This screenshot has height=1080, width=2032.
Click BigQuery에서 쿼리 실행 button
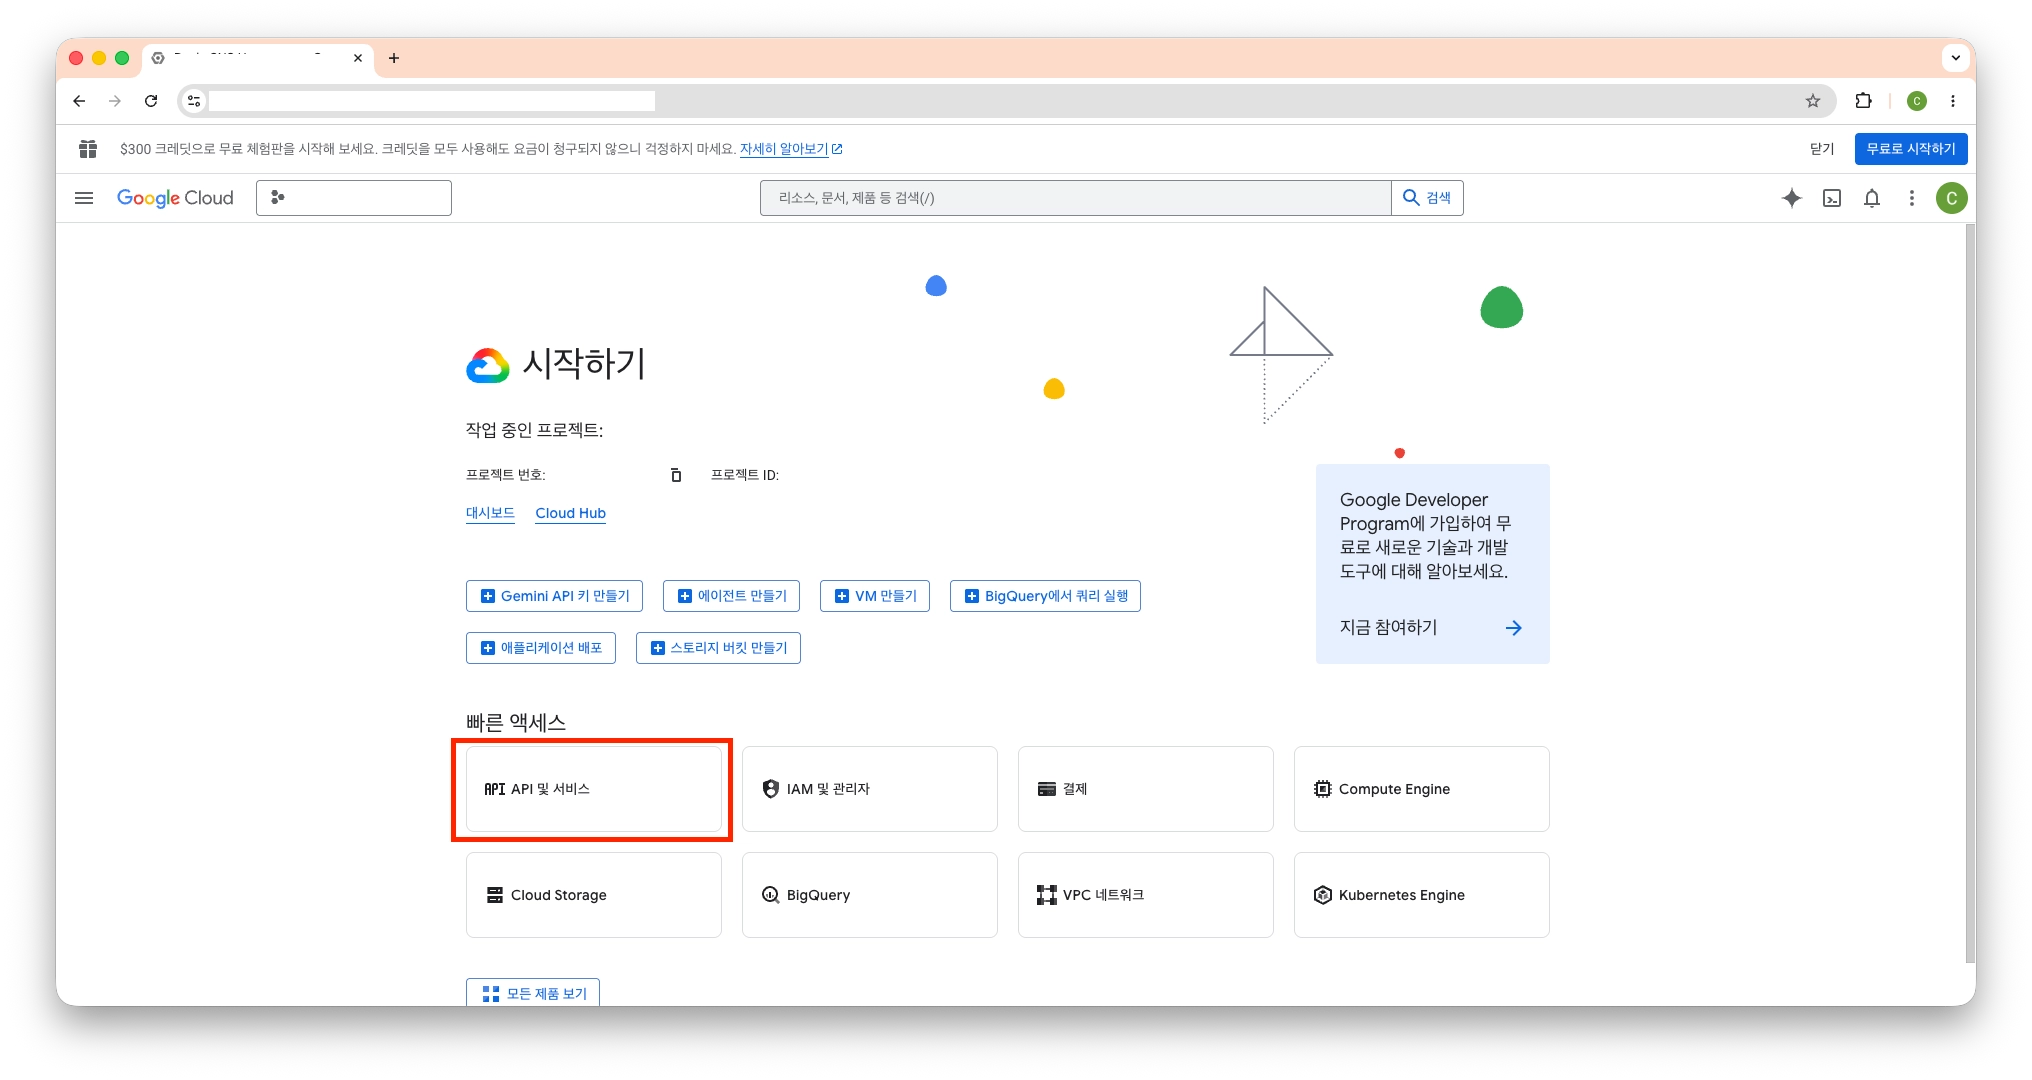1045,596
